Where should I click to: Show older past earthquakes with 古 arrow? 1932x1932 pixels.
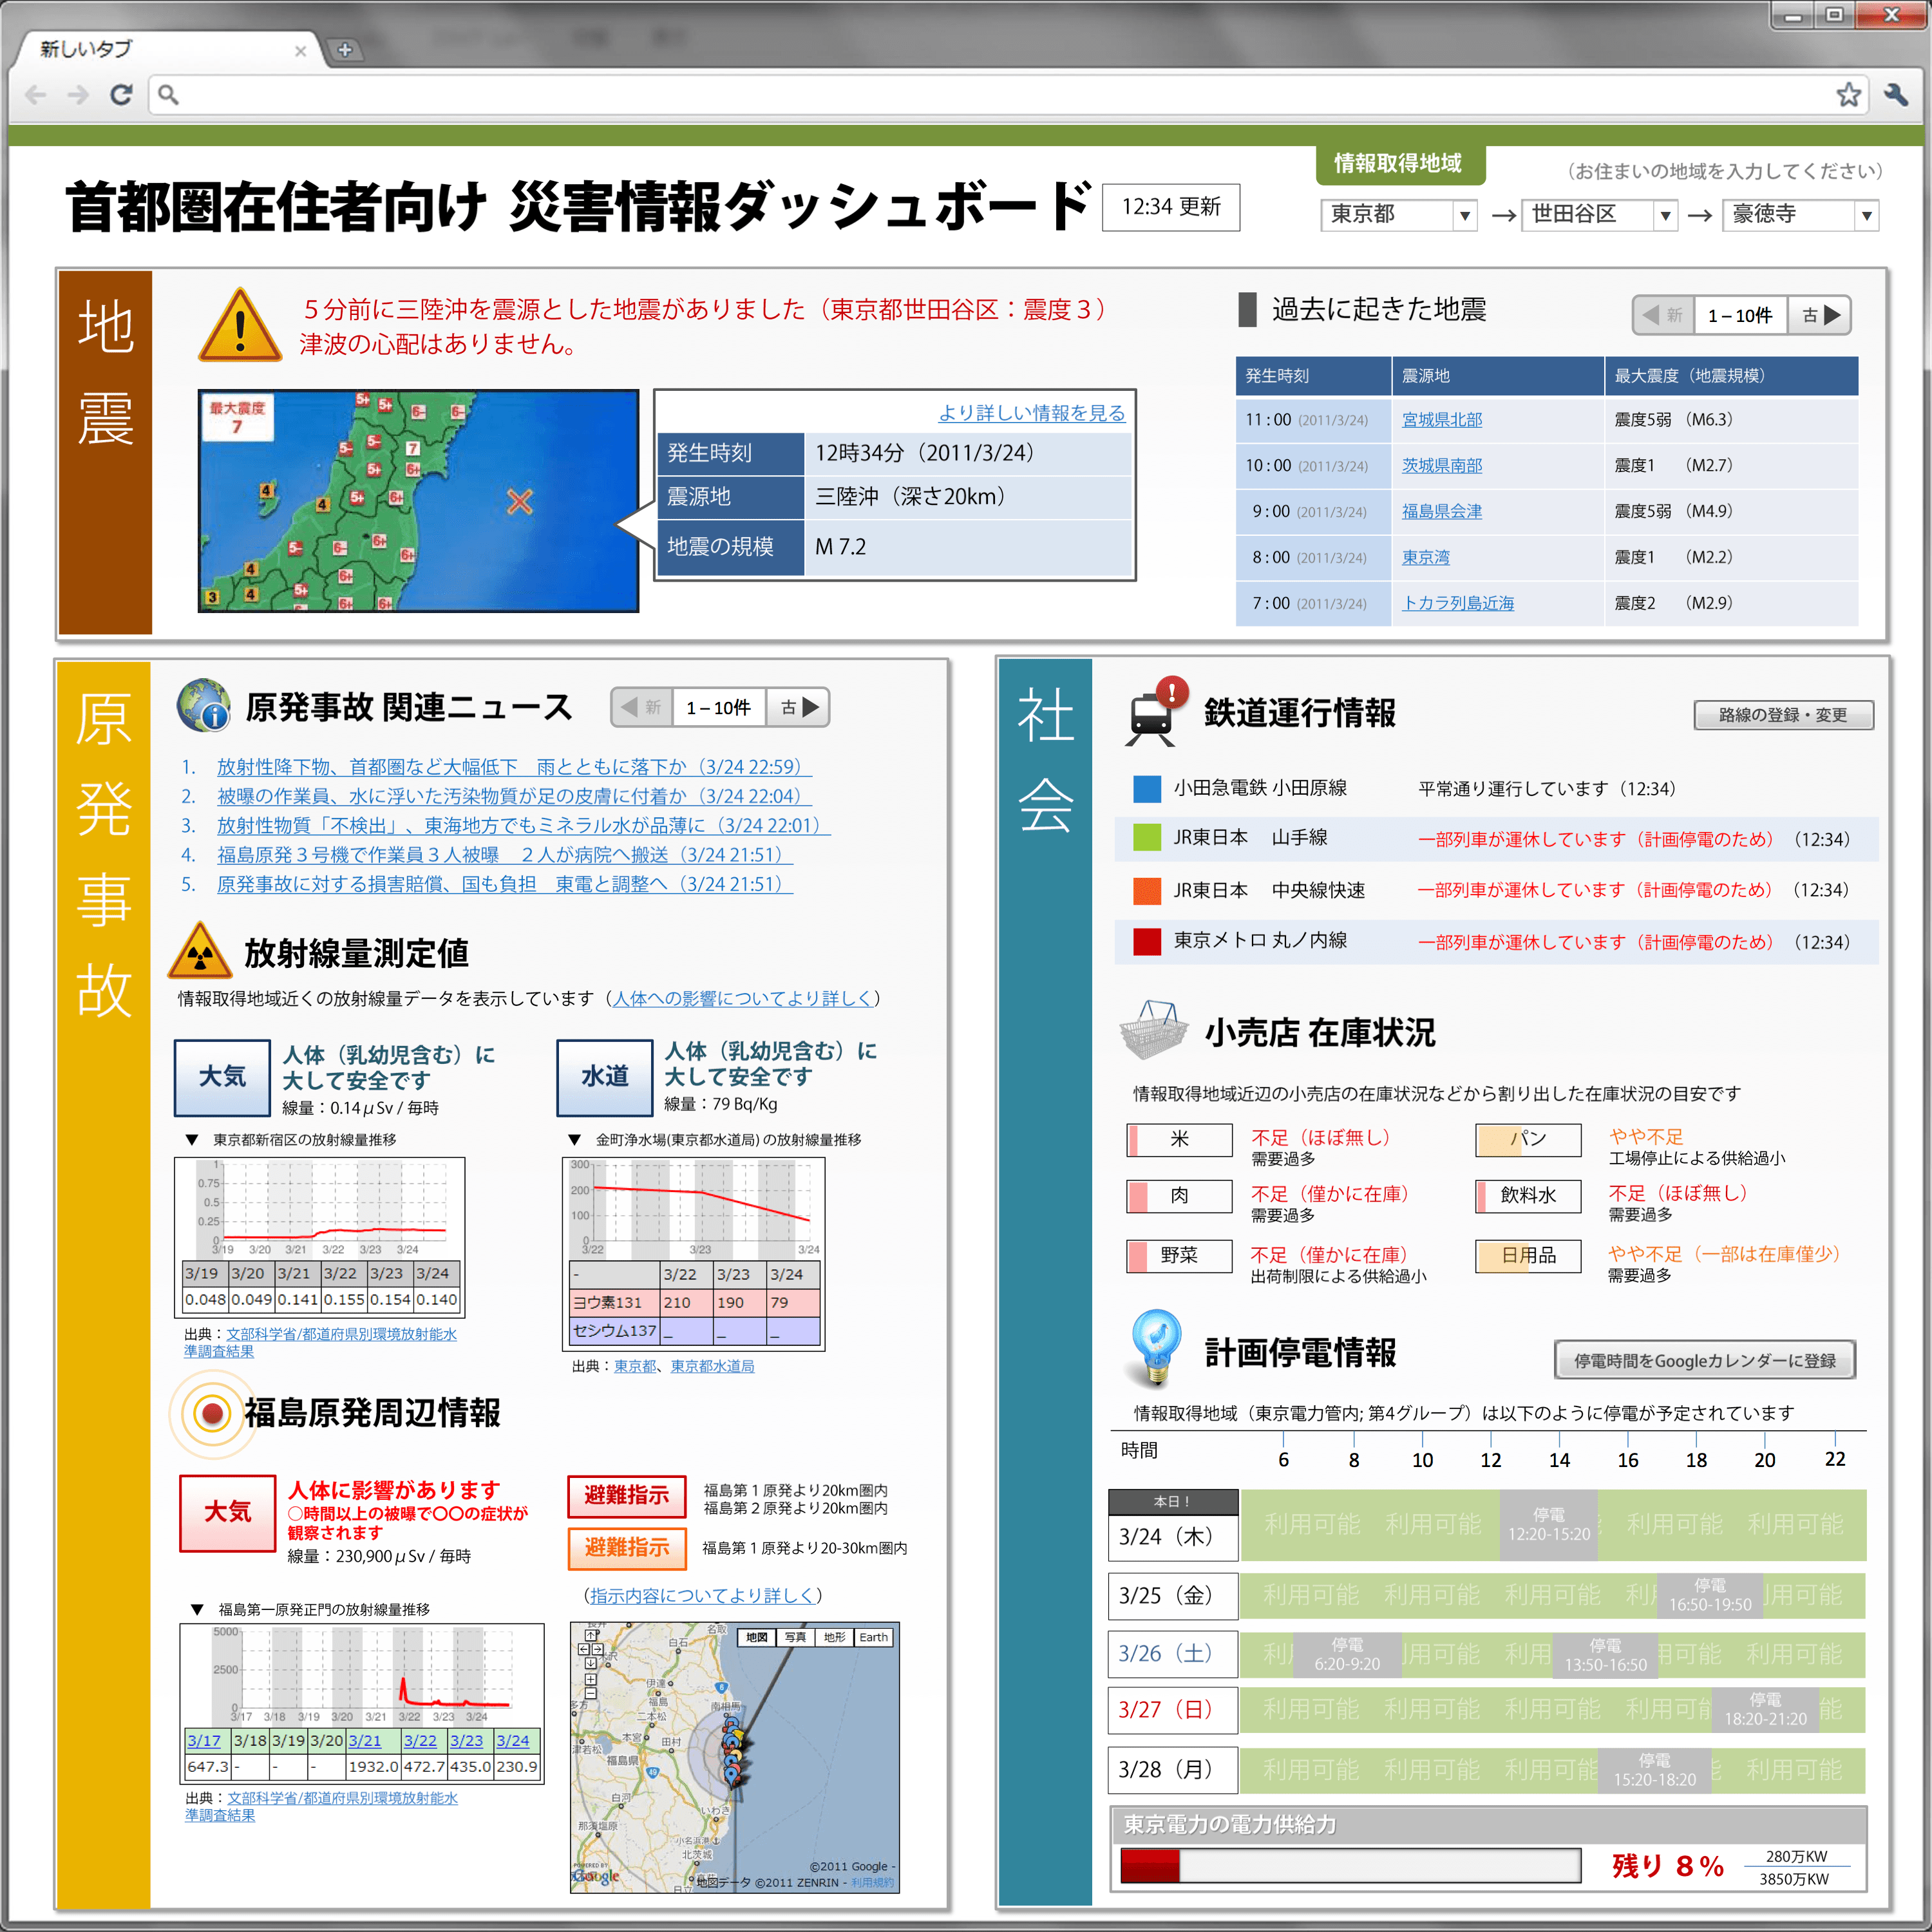pyautogui.click(x=1820, y=315)
